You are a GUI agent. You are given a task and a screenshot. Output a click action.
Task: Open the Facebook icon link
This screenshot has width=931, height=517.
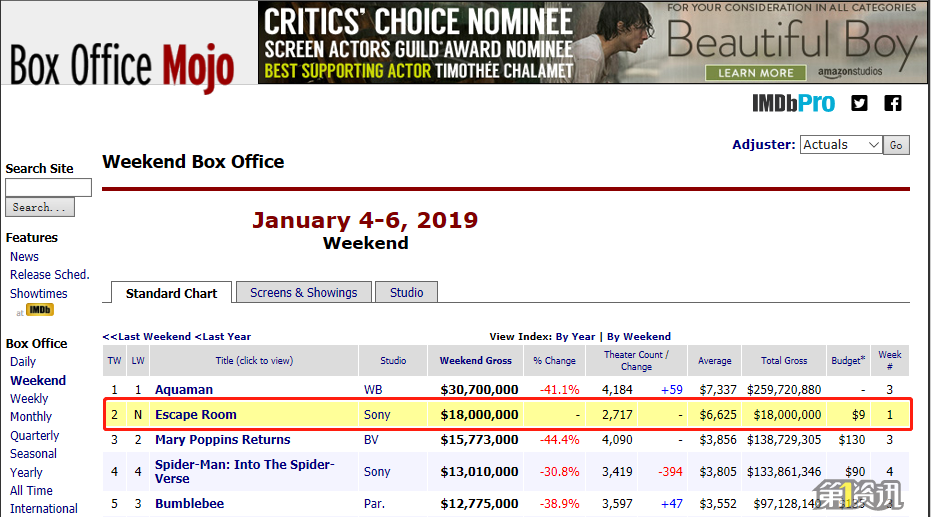(x=892, y=103)
